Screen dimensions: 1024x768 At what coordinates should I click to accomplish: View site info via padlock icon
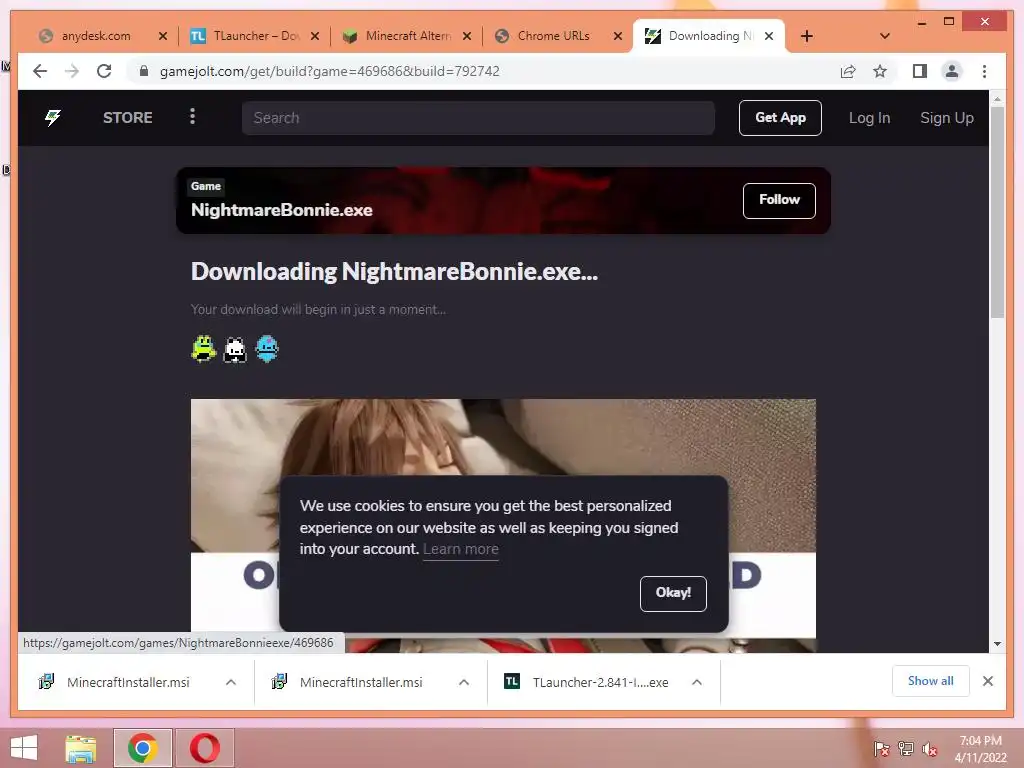tap(144, 71)
